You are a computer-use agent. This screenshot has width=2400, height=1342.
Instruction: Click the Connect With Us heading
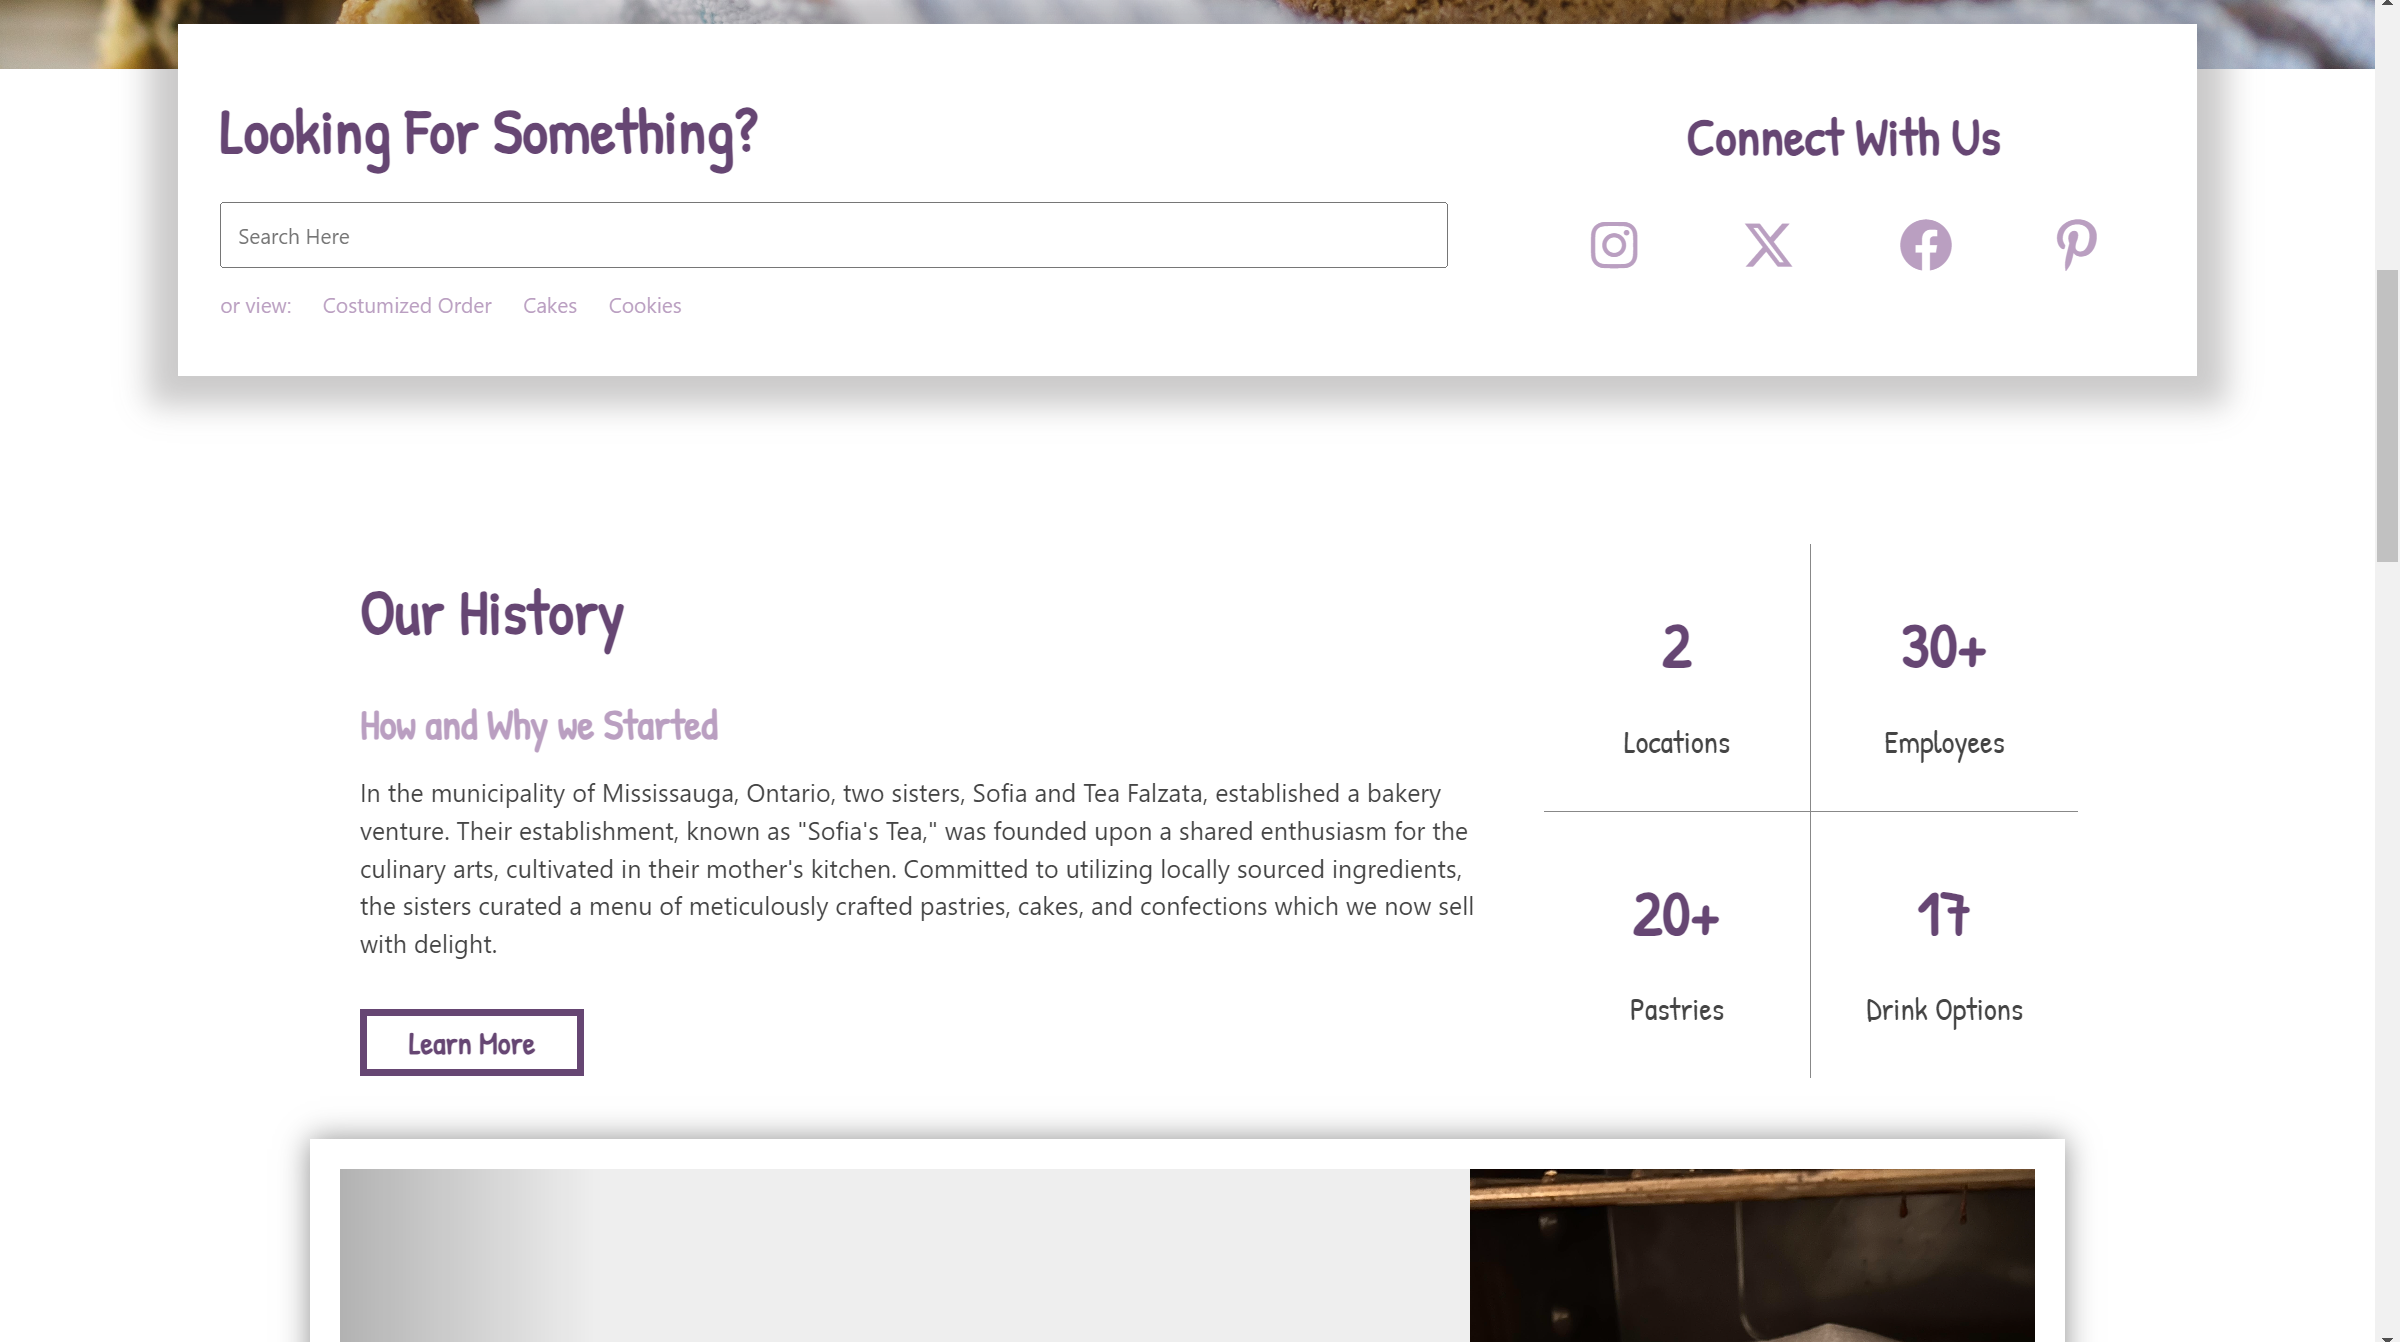(1843, 138)
